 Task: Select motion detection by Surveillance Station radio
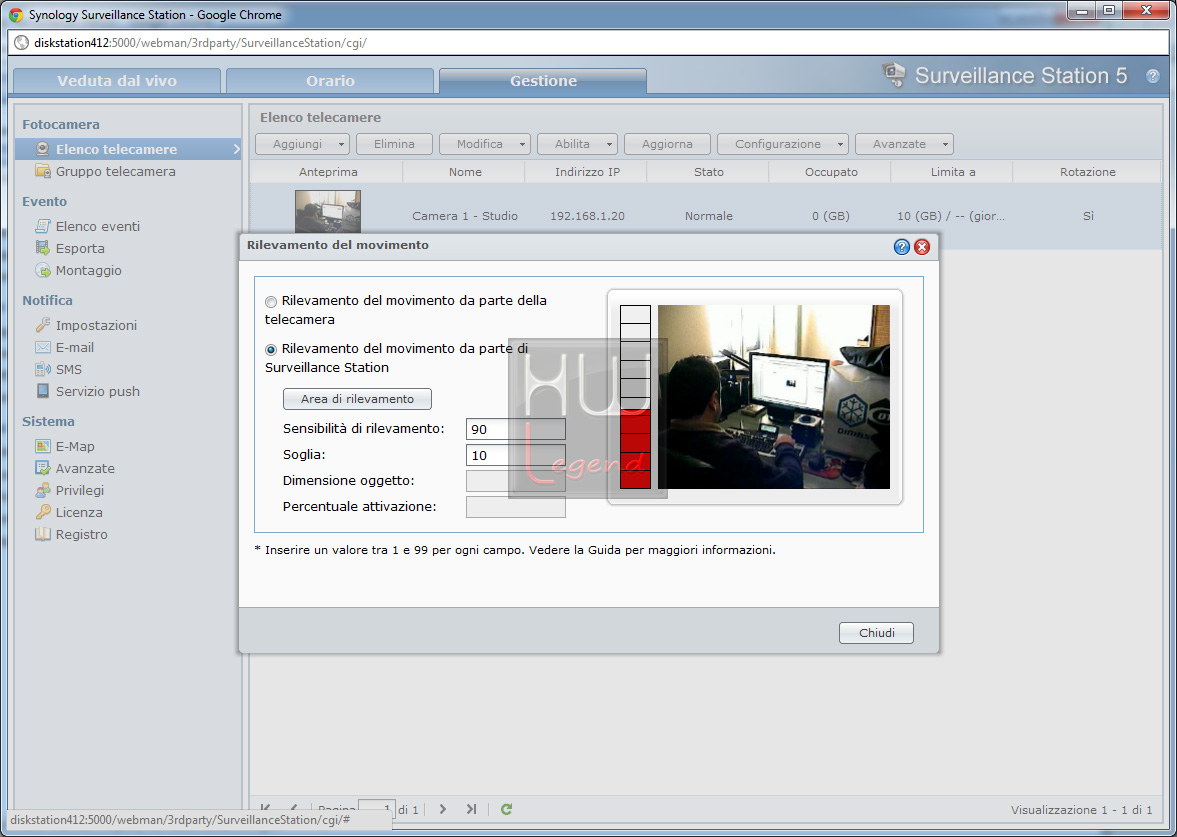(x=271, y=350)
